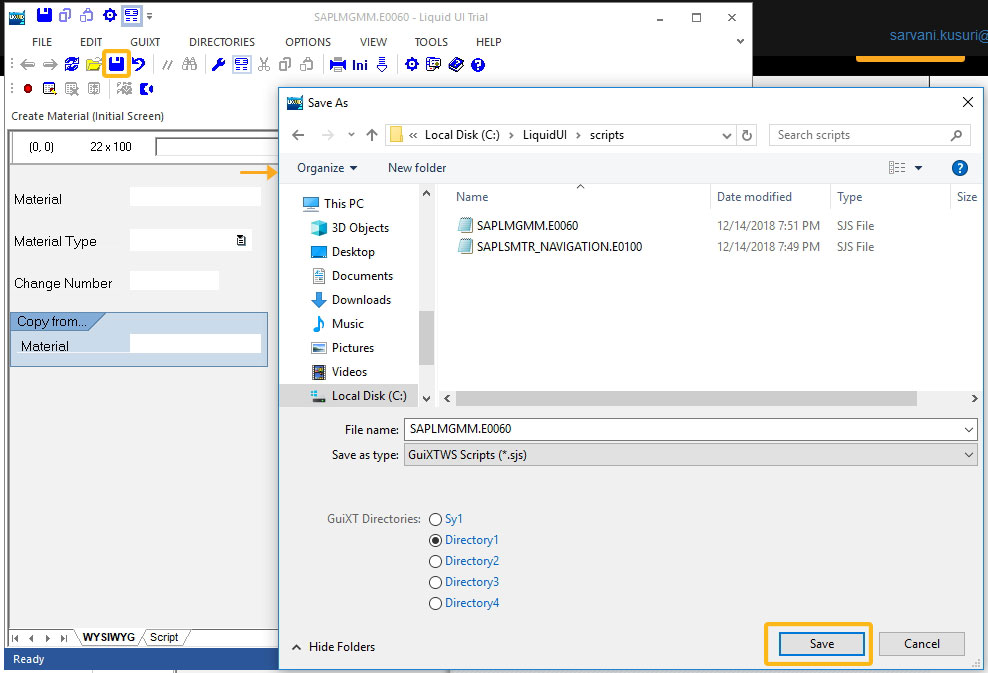Select the Sy1 GuiXT directory radio button

pos(435,519)
